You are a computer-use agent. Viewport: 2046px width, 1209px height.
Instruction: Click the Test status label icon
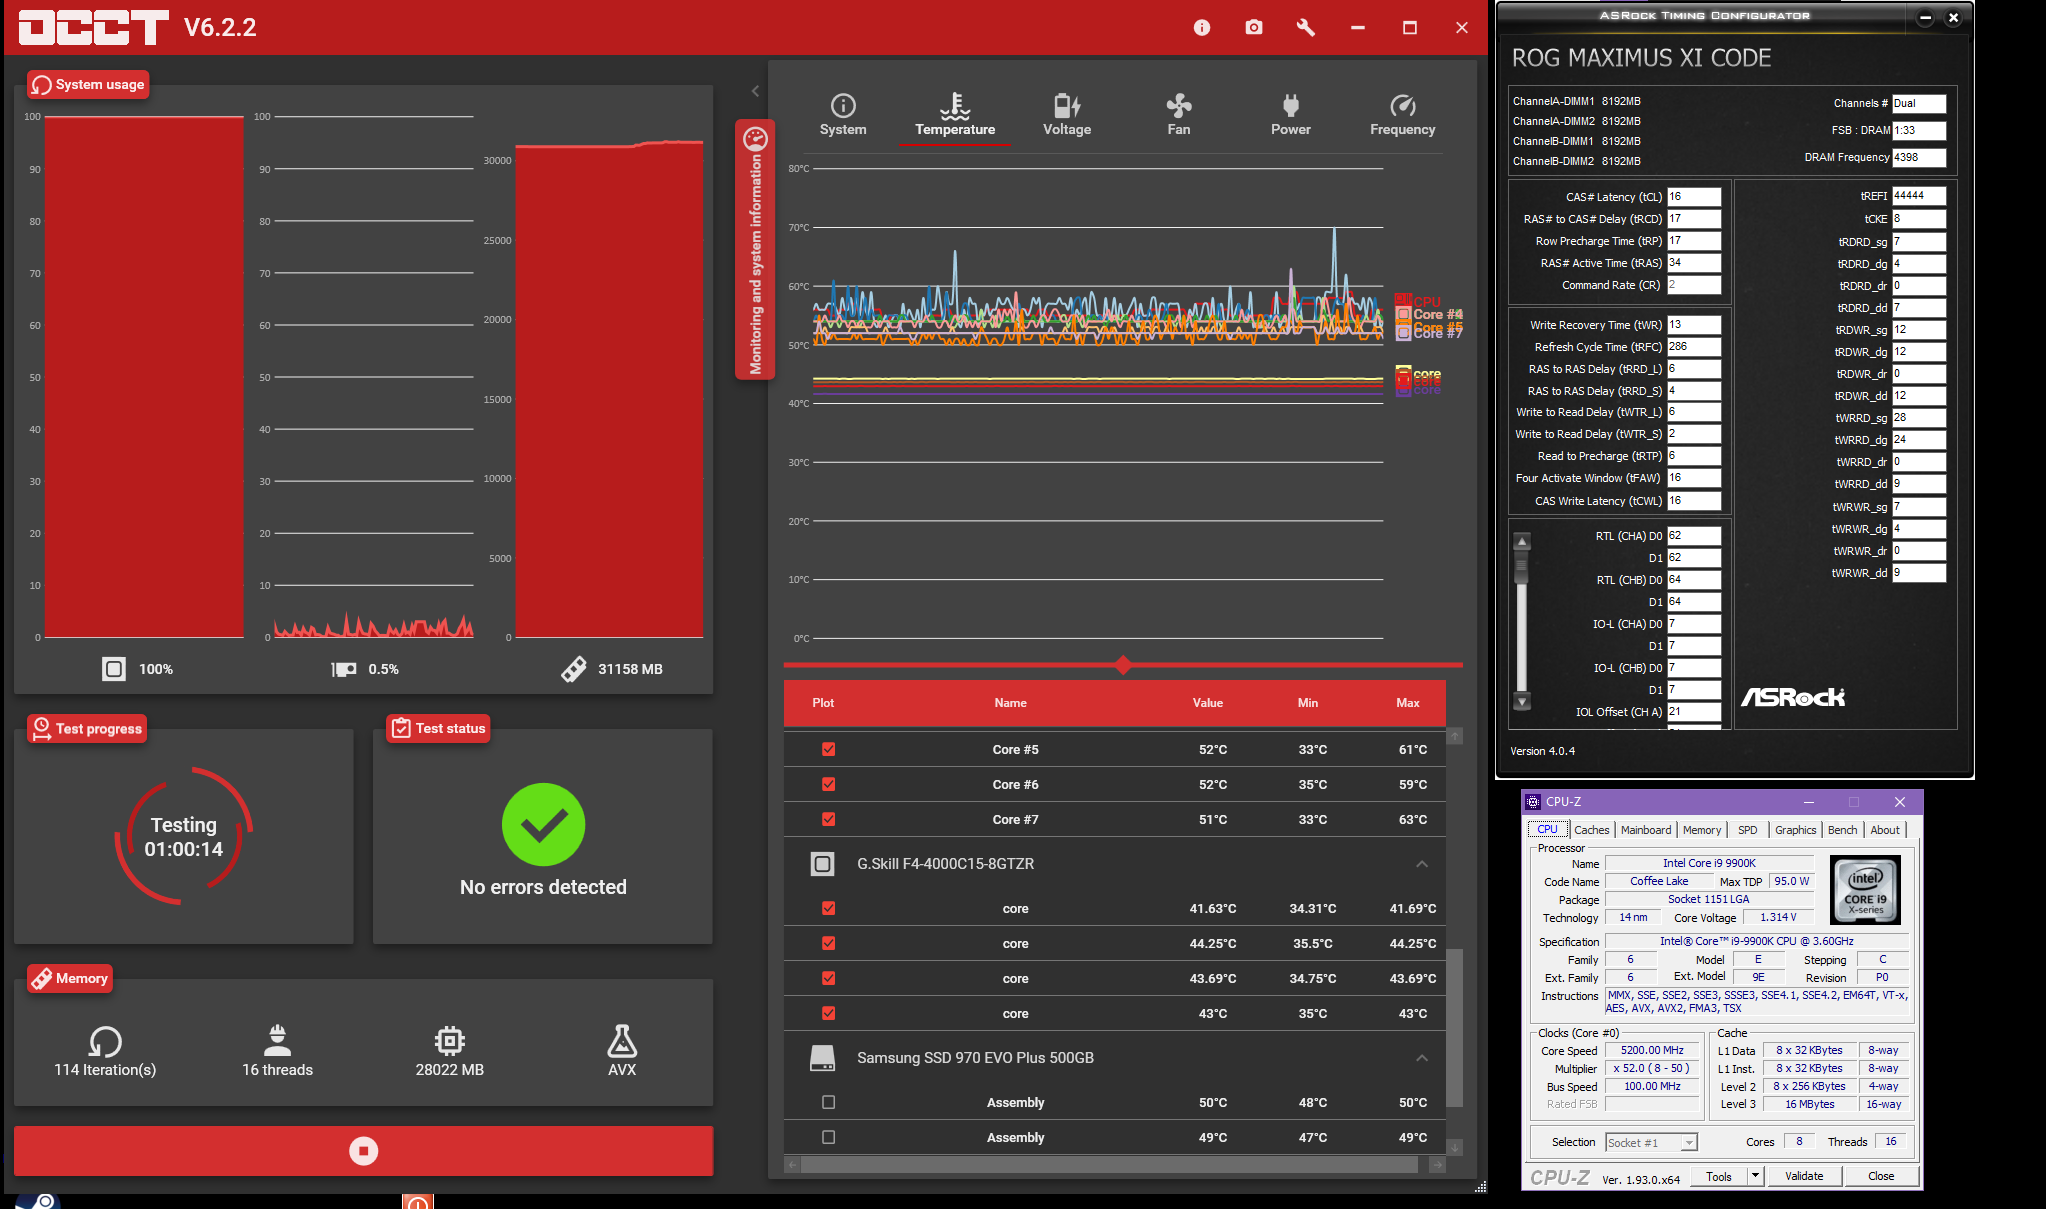click(x=401, y=728)
